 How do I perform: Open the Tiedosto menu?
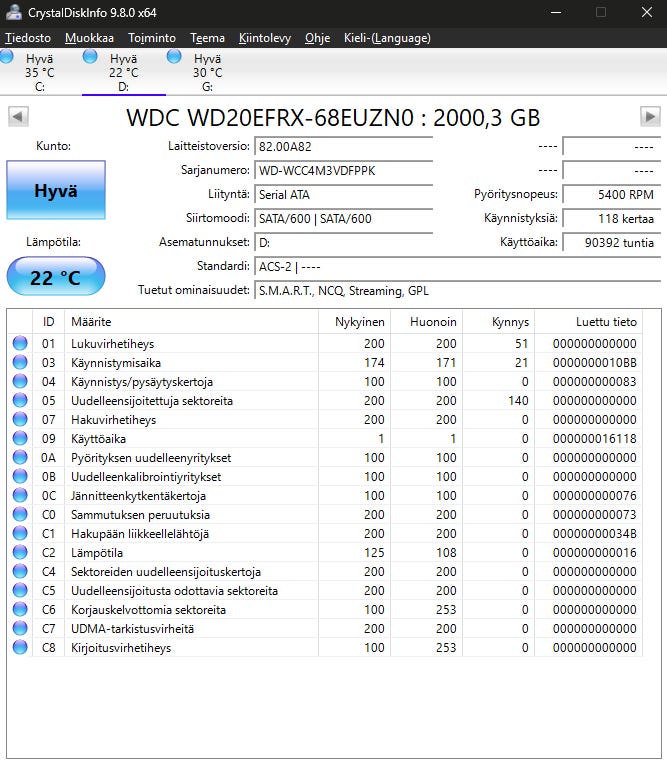tap(28, 38)
